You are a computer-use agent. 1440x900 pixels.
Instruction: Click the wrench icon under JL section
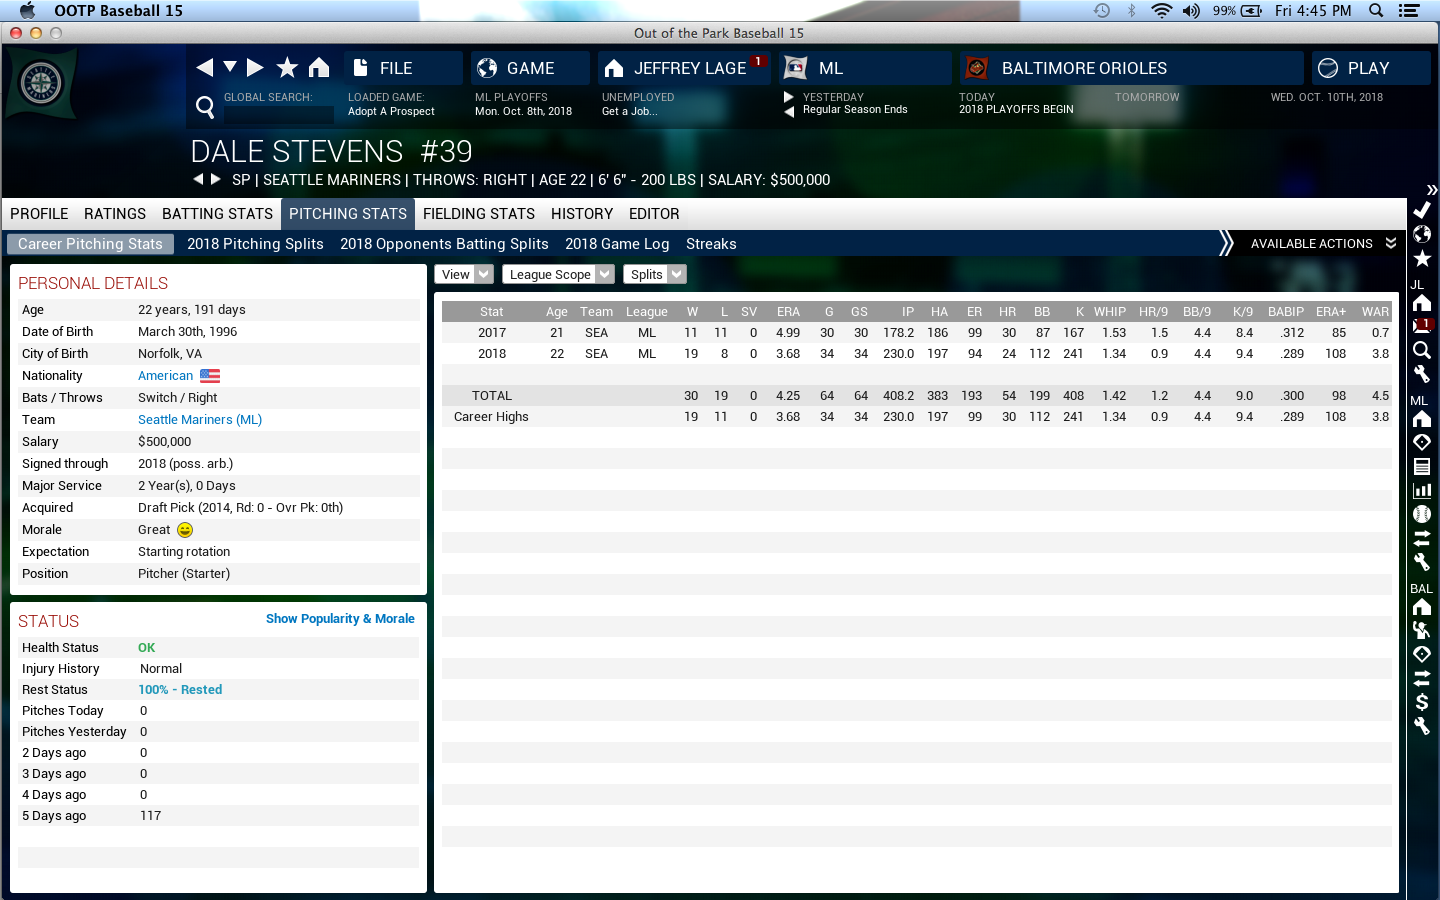[1421, 374]
